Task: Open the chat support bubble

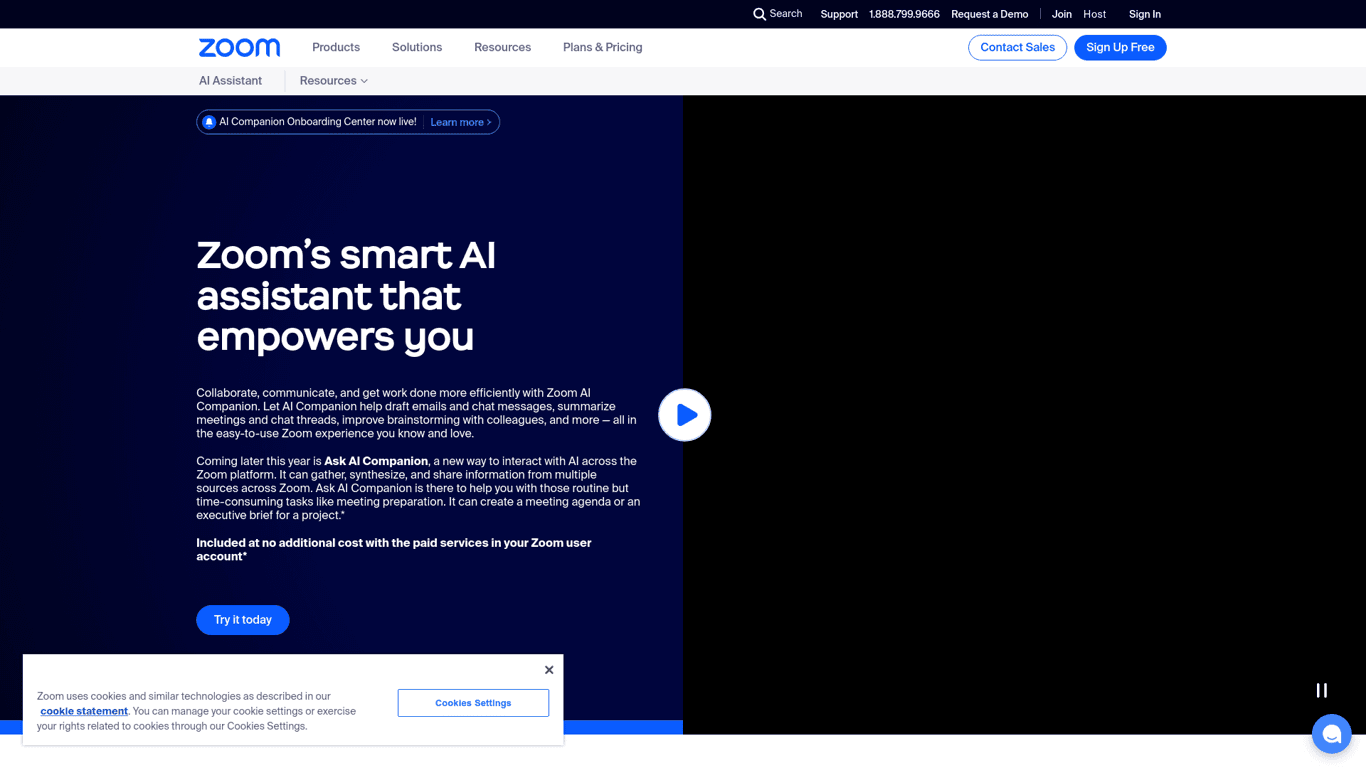Action: point(1331,733)
